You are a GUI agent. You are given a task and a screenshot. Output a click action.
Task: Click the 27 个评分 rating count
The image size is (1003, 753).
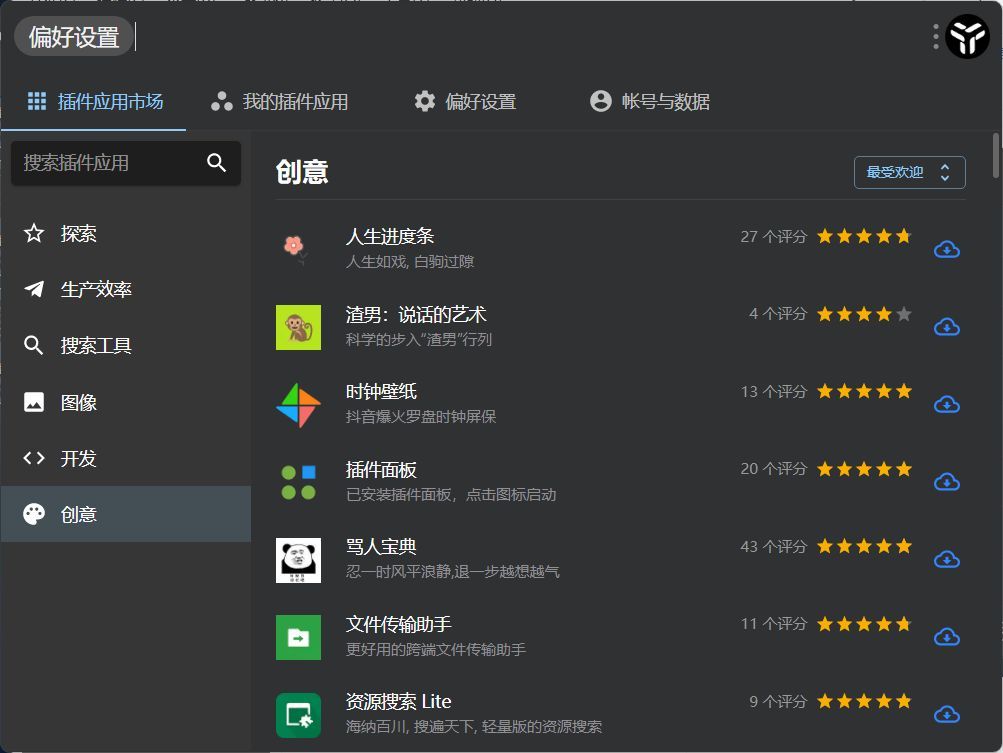(x=773, y=237)
